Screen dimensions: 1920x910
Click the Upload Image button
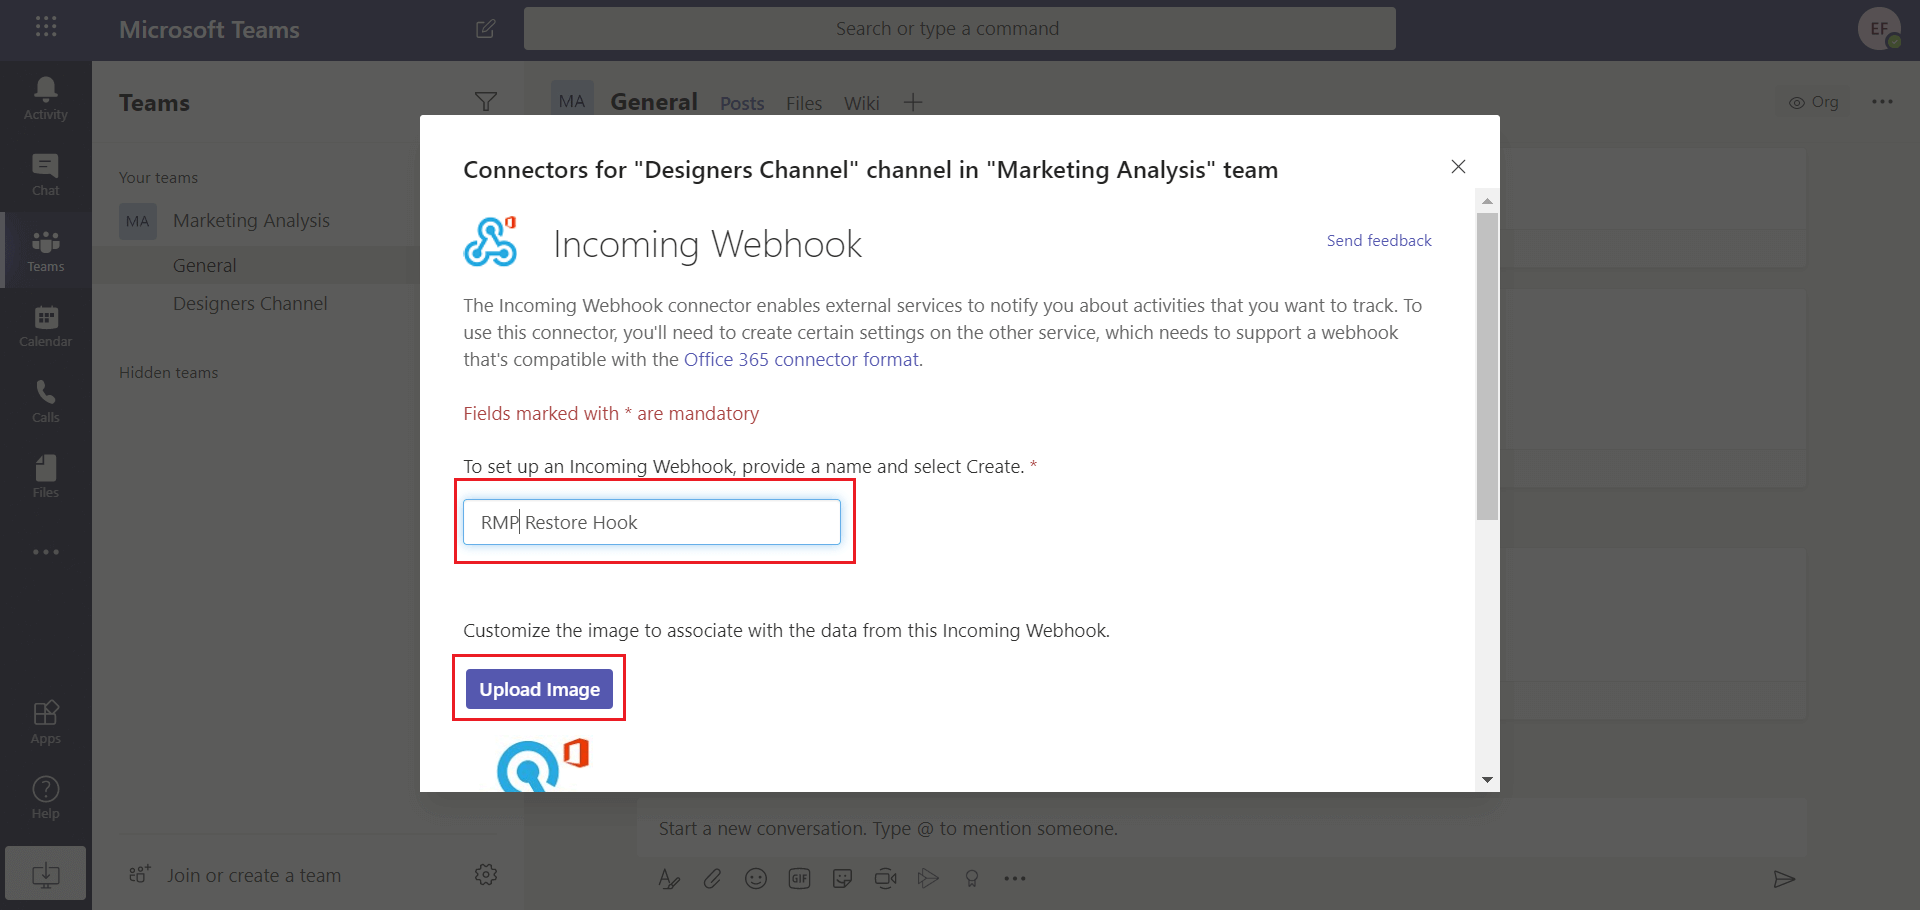coord(538,688)
